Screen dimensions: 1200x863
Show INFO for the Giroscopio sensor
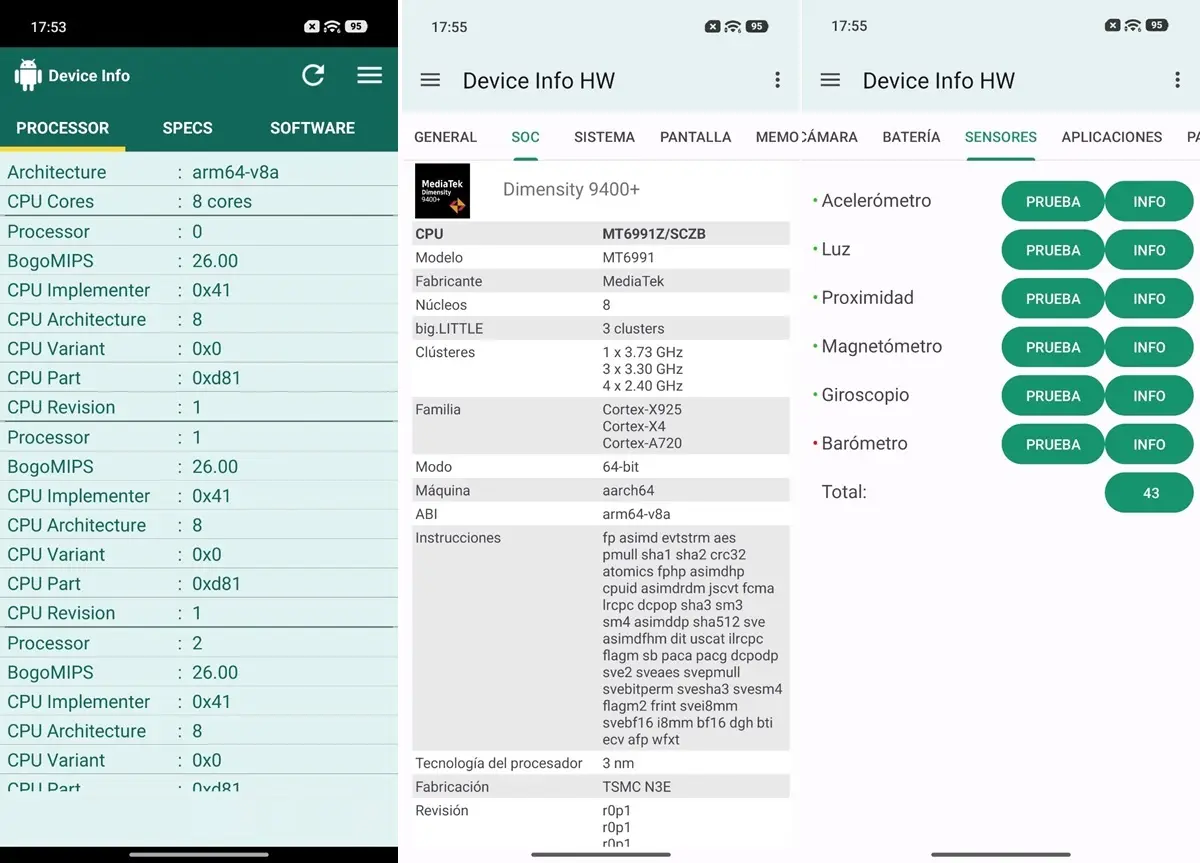coord(1149,396)
